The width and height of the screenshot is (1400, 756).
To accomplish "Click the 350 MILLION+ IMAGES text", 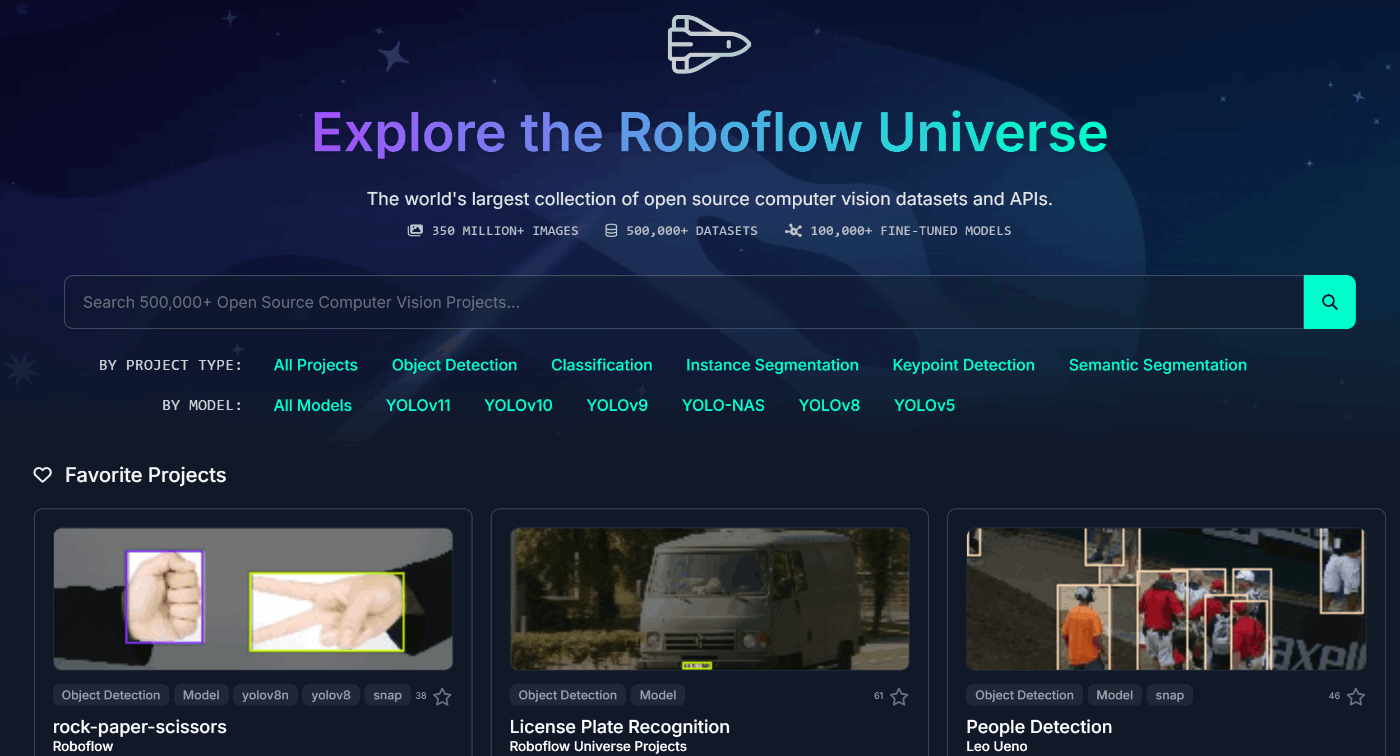I will (505, 231).
